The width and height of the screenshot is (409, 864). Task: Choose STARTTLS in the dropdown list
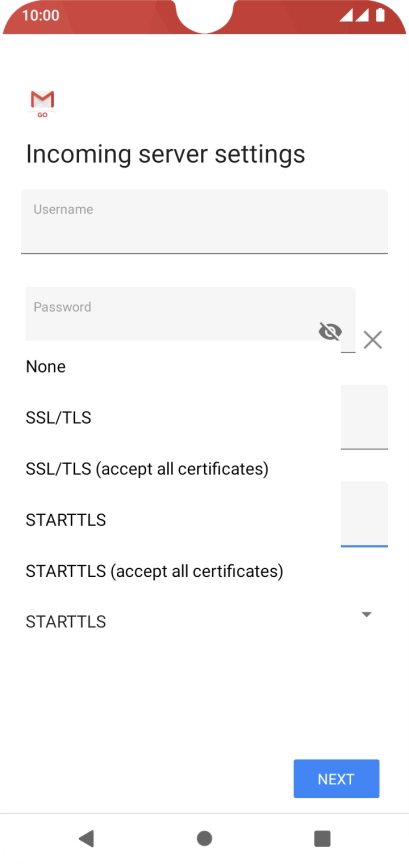click(x=66, y=520)
